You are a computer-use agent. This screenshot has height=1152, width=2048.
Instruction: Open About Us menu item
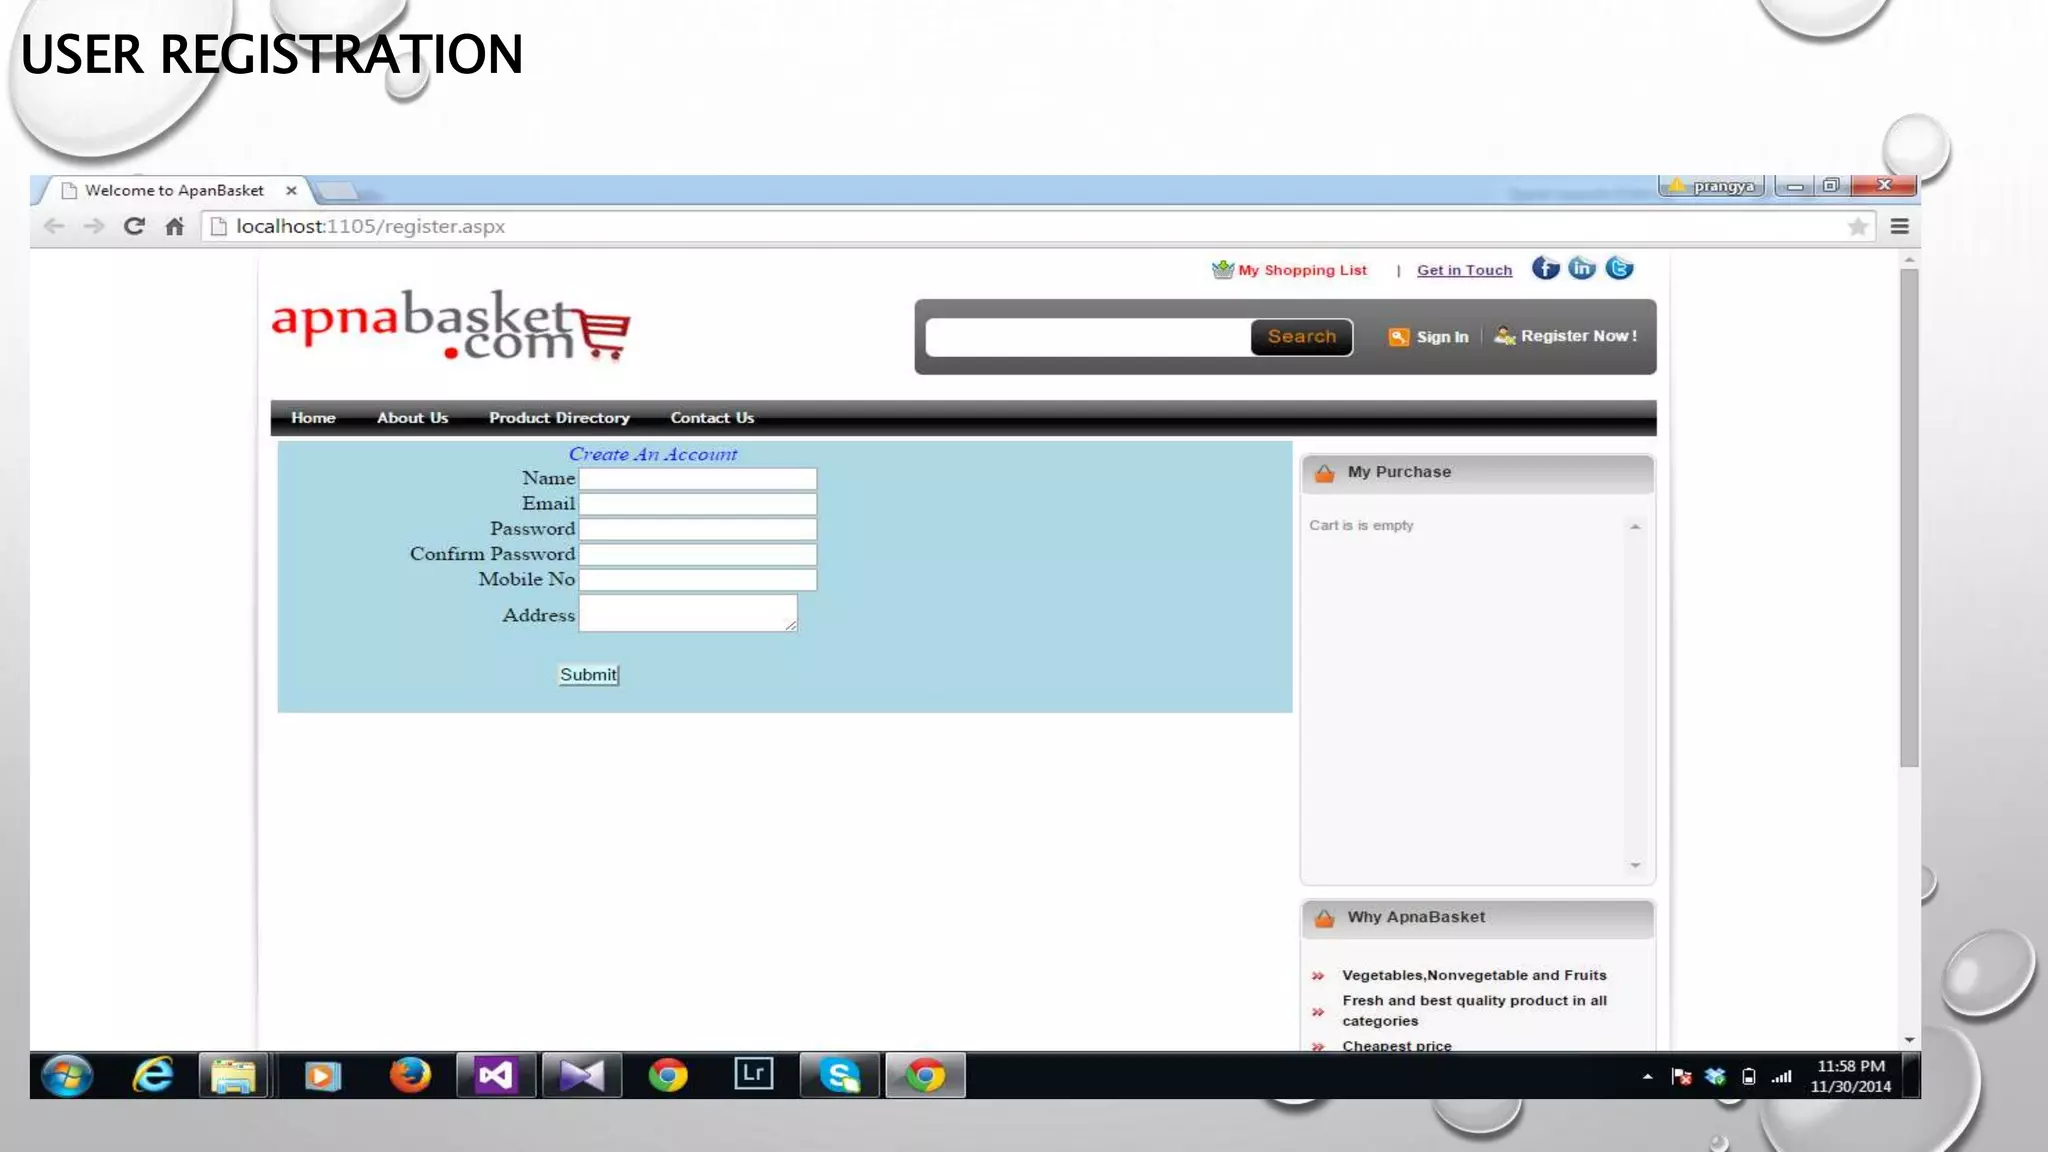pos(412,418)
